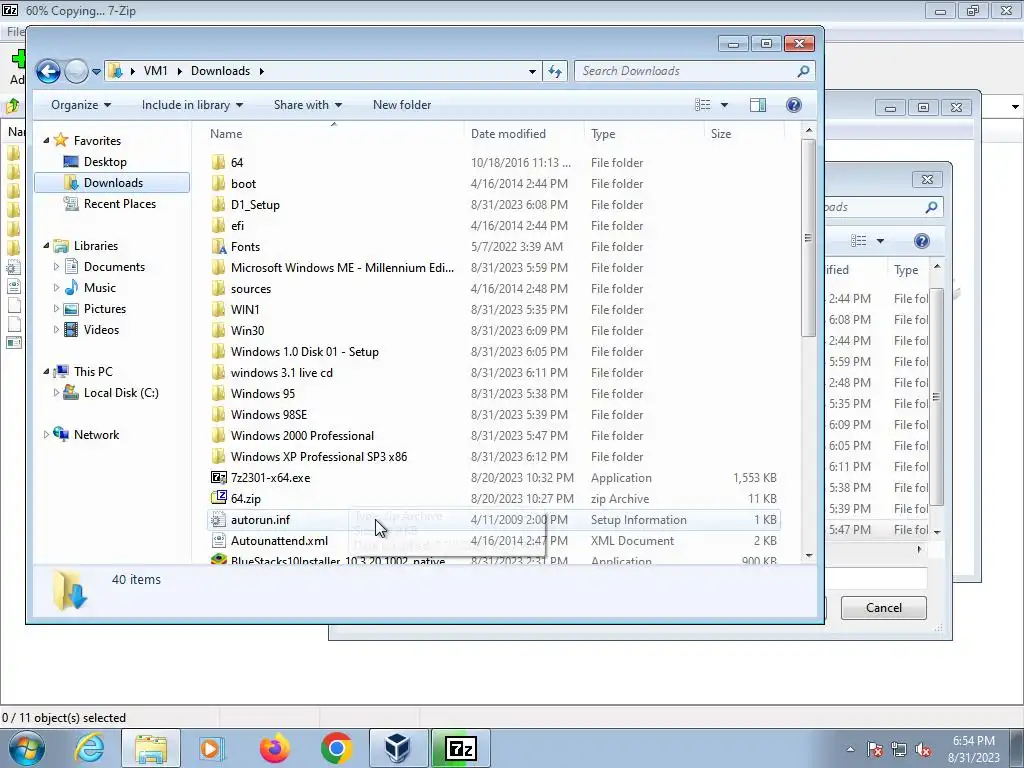Click the refresh button beside address bar
The image size is (1024, 768).
point(555,71)
